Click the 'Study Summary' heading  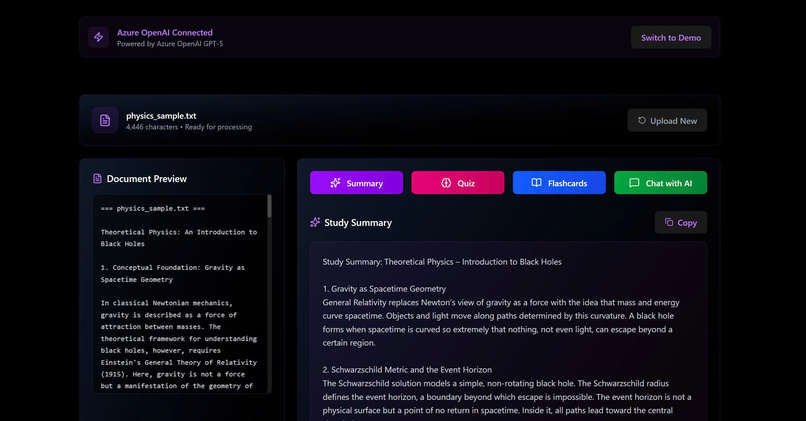click(358, 223)
